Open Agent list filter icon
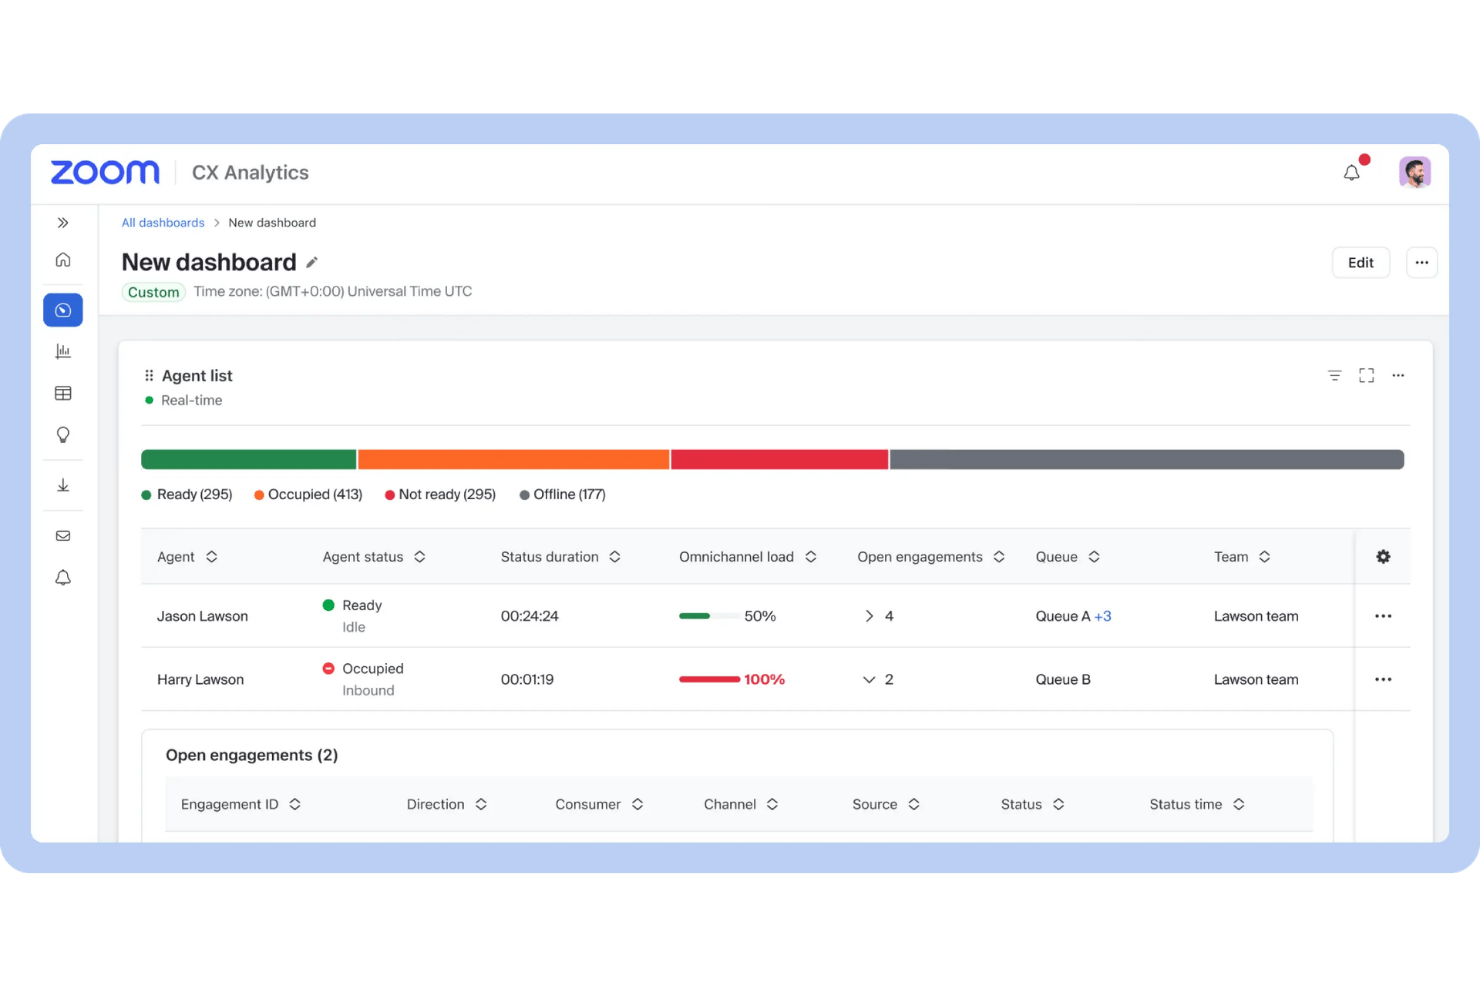 click(x=1335, y=376)
